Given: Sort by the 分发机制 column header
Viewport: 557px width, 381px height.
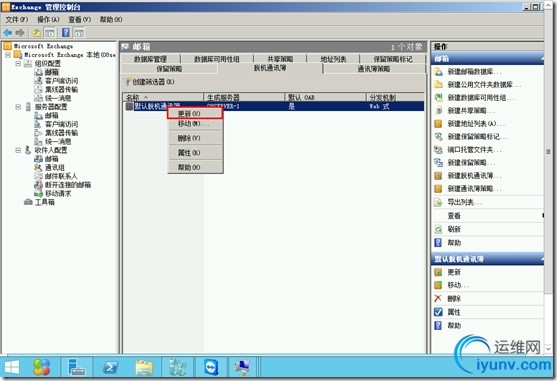Looking at the screenshot, I should pyautogui.click(x=395, y=97).
